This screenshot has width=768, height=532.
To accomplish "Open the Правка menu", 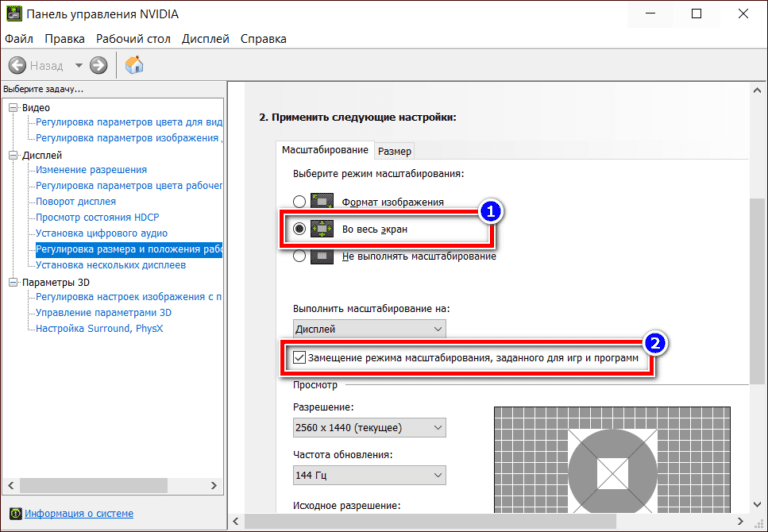I will pyautogui.click(x=65, y=39).
